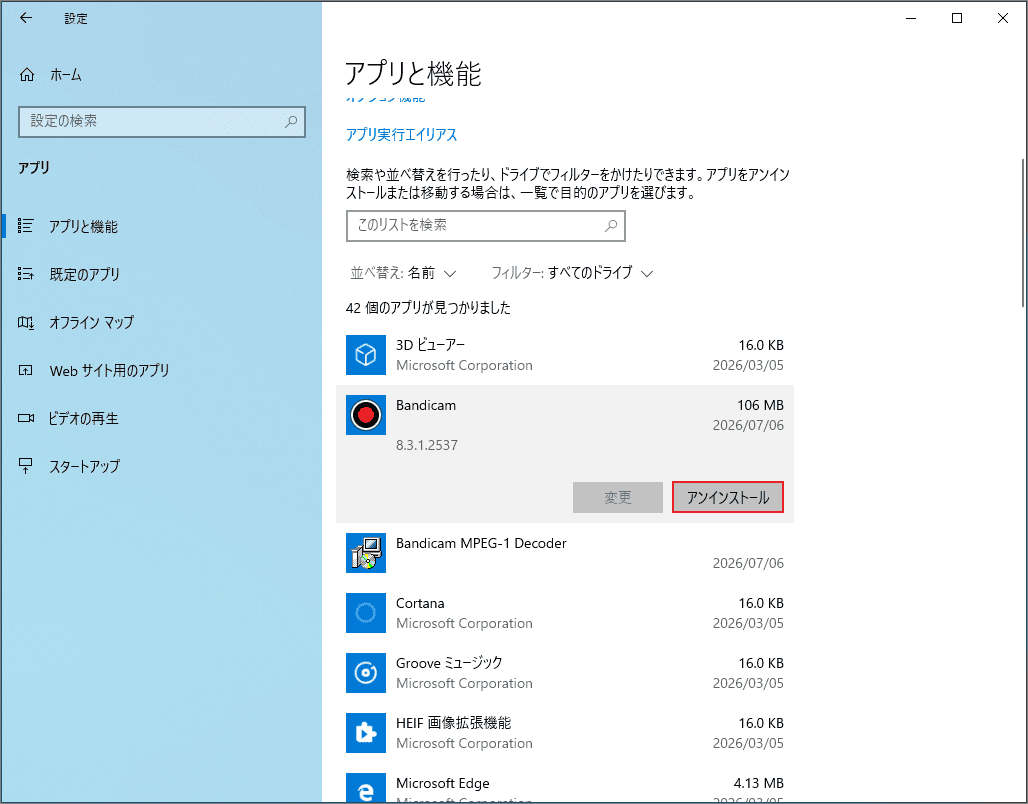Screen dimensions: 1028x804
Task: Click the Cortana circle icon
Action: pos(366,613)
